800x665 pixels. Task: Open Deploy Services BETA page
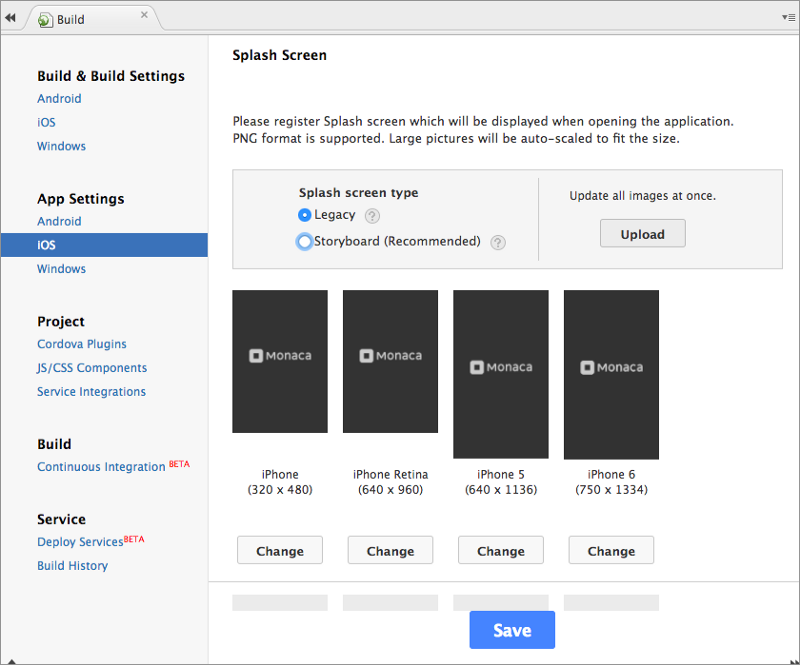point(91,541)
